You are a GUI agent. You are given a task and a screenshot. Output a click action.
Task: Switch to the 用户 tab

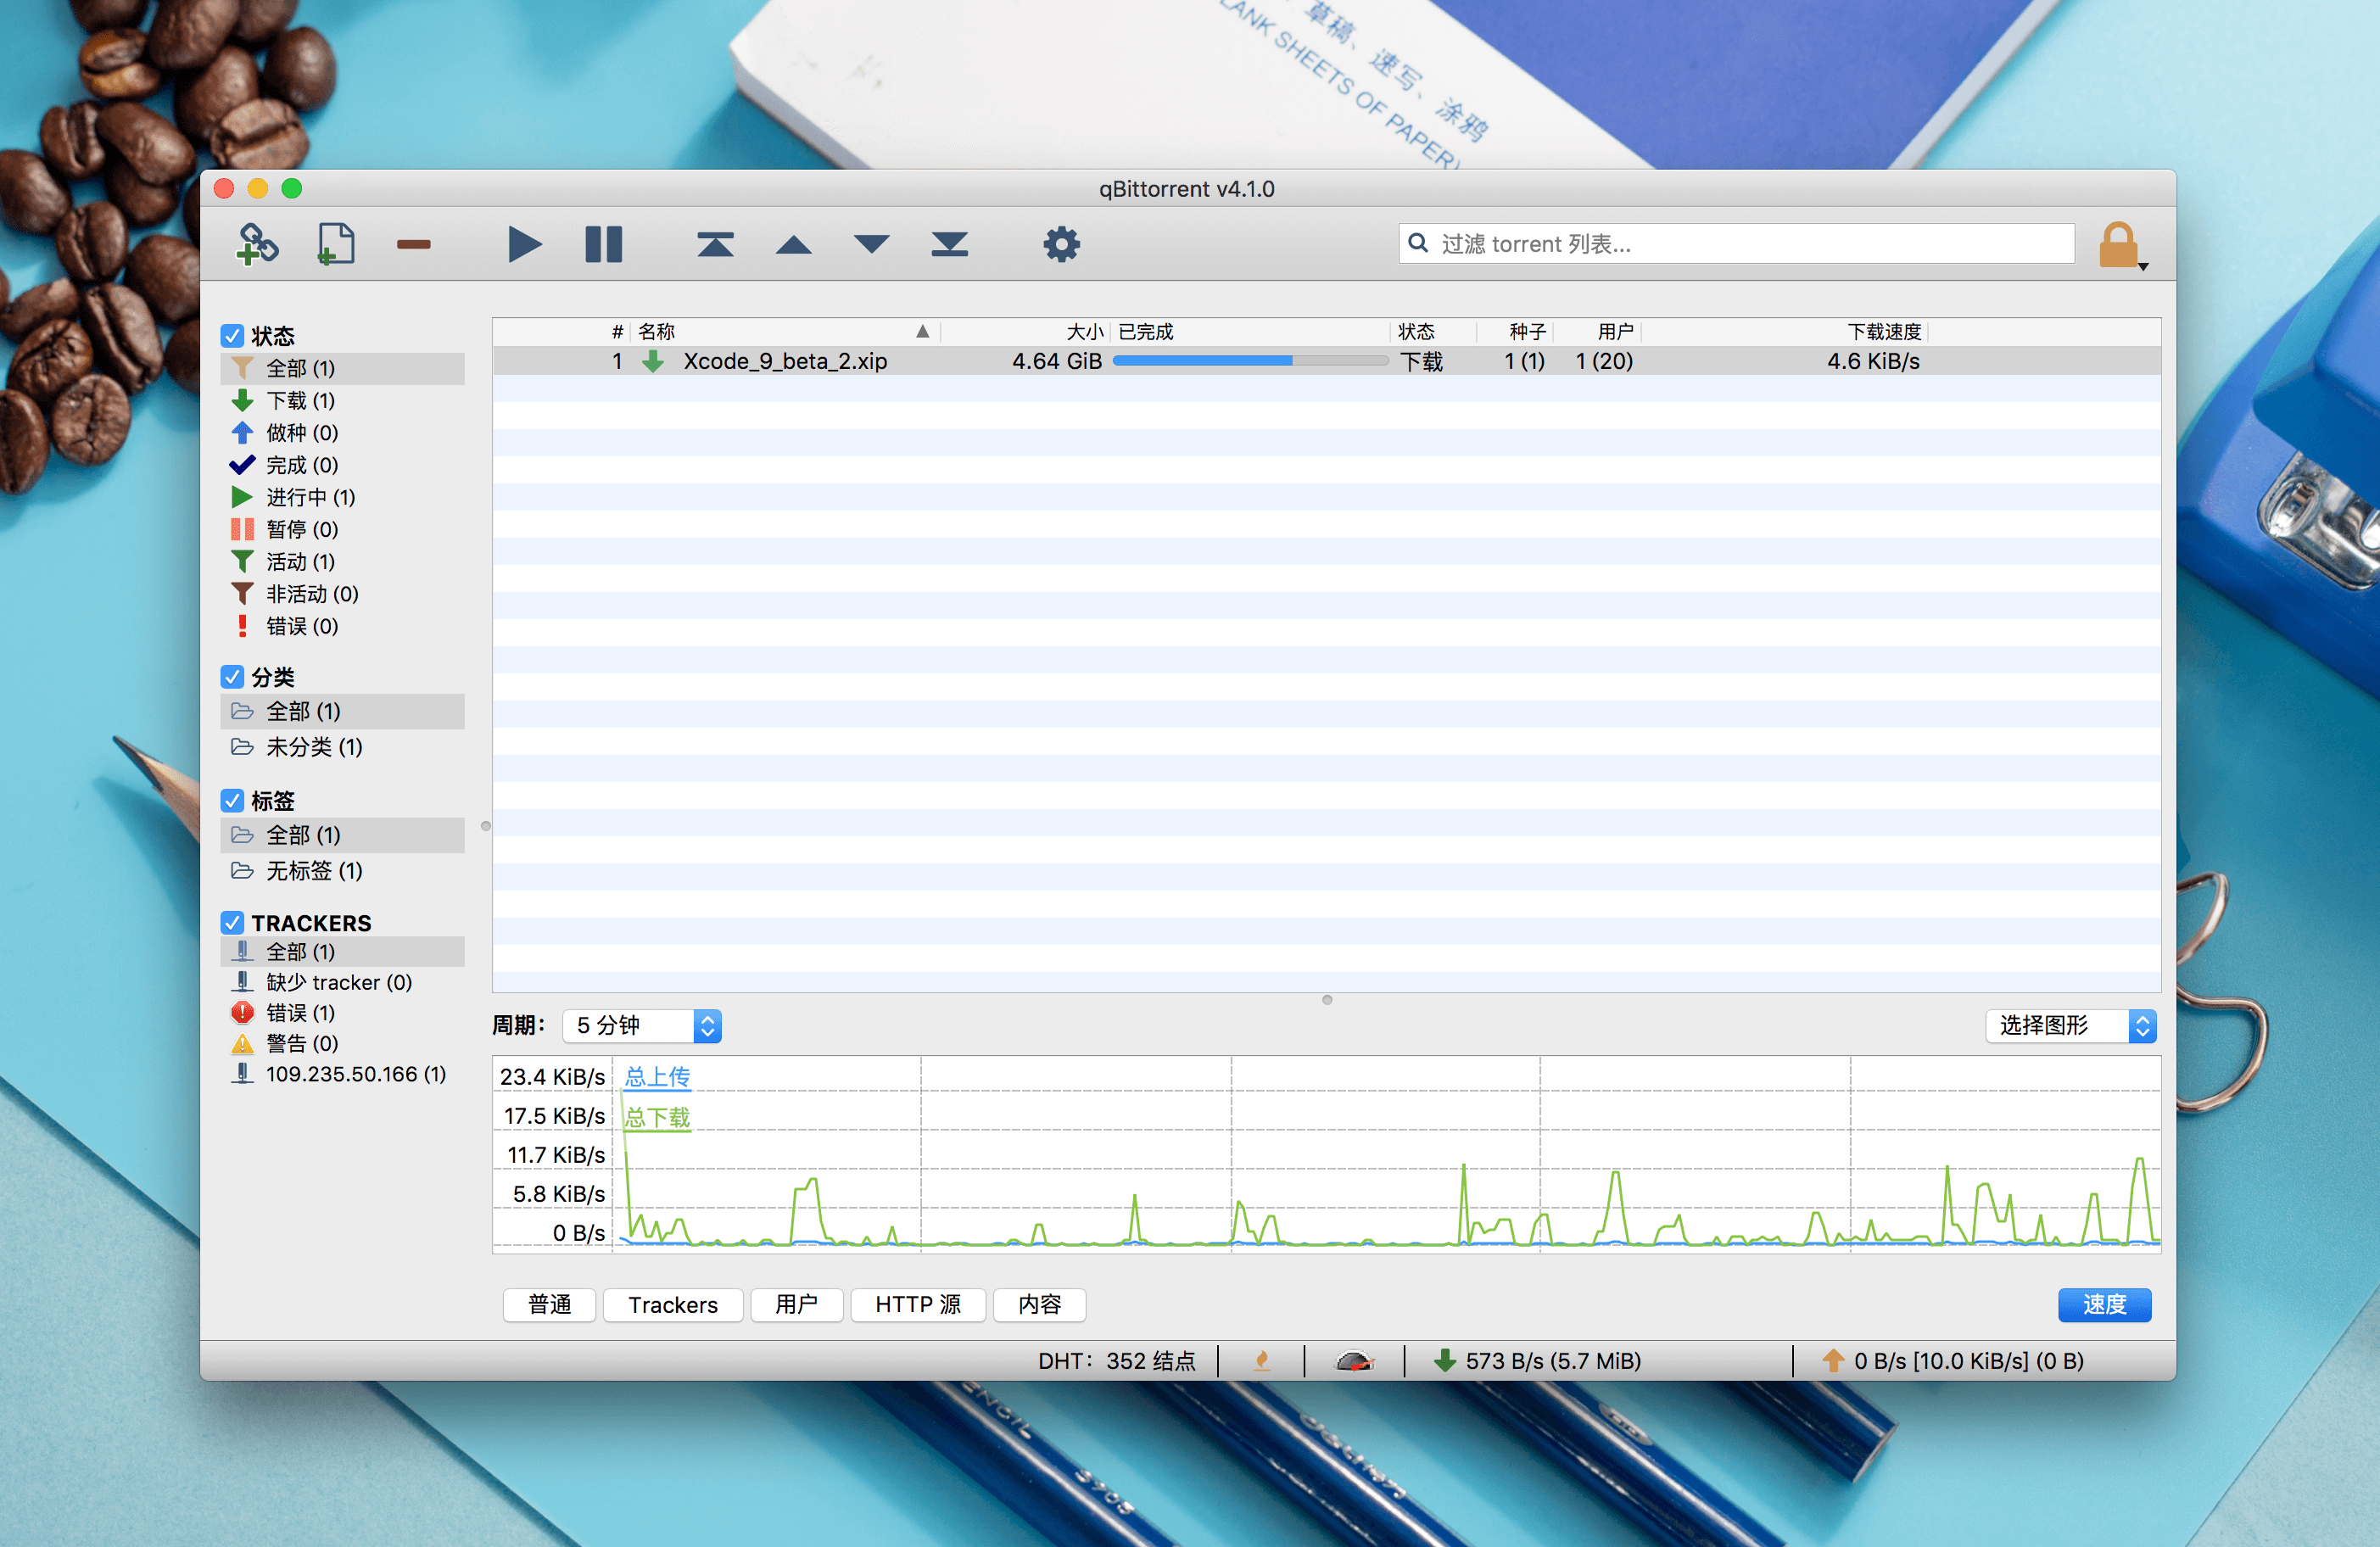click(796, 1304)
